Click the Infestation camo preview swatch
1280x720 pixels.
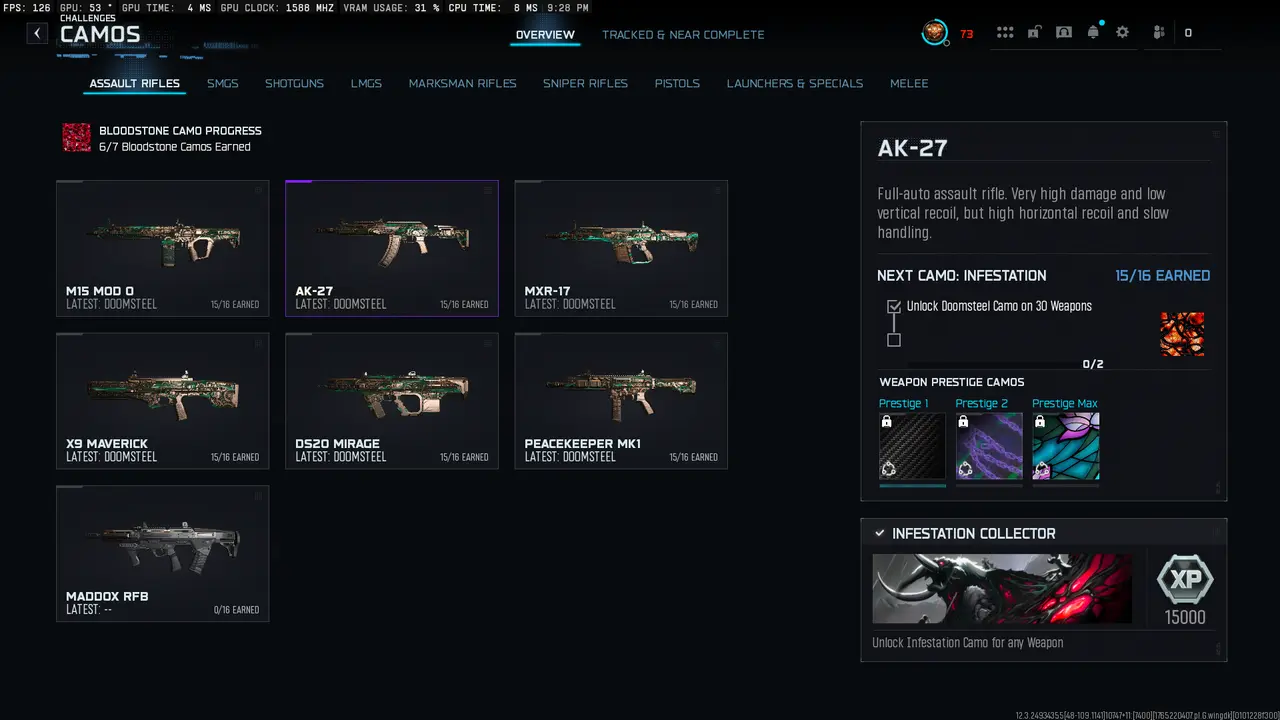pos(1182,334)
